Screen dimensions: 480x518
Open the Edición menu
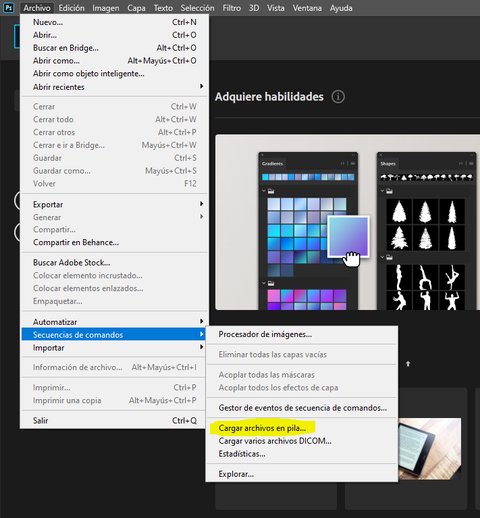[71, 8]
